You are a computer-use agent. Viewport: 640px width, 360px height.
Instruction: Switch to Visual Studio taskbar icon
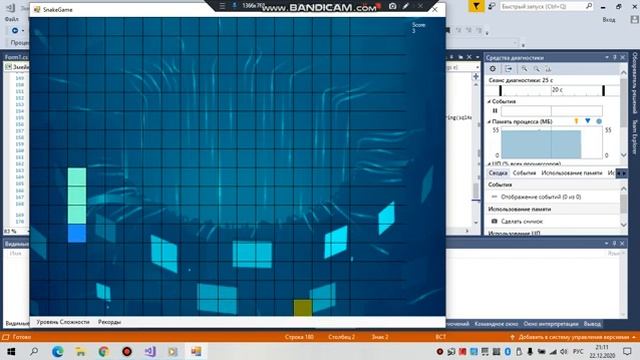(150, 351)
